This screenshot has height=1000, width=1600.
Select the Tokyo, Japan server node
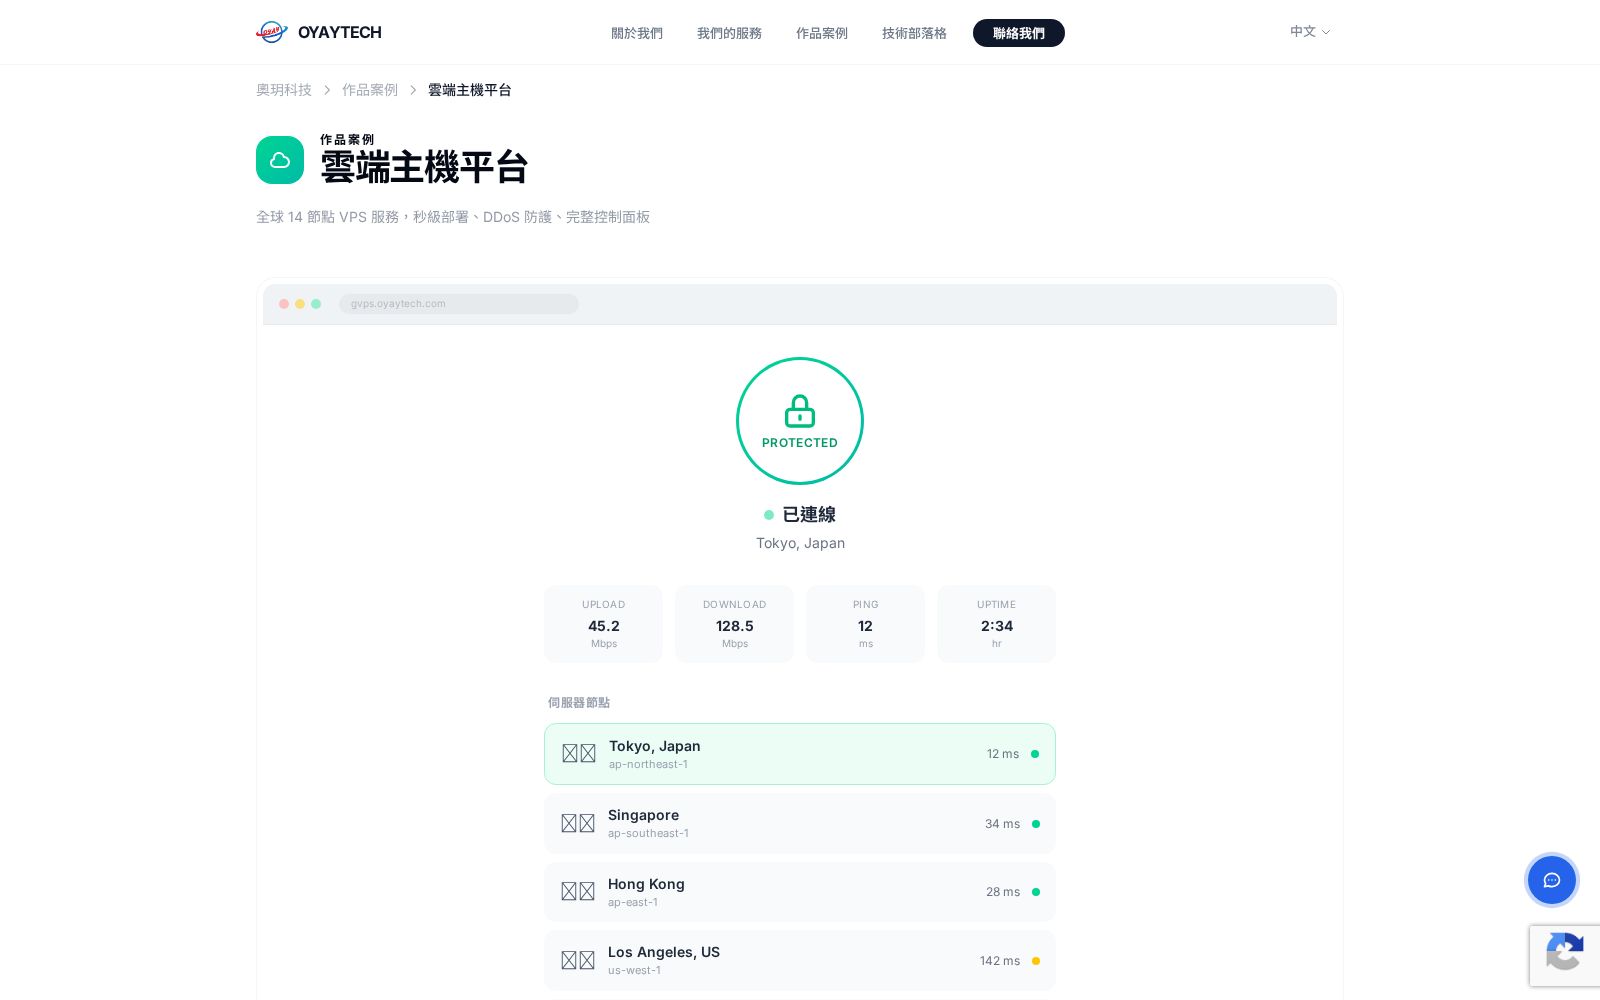point(800,754)
